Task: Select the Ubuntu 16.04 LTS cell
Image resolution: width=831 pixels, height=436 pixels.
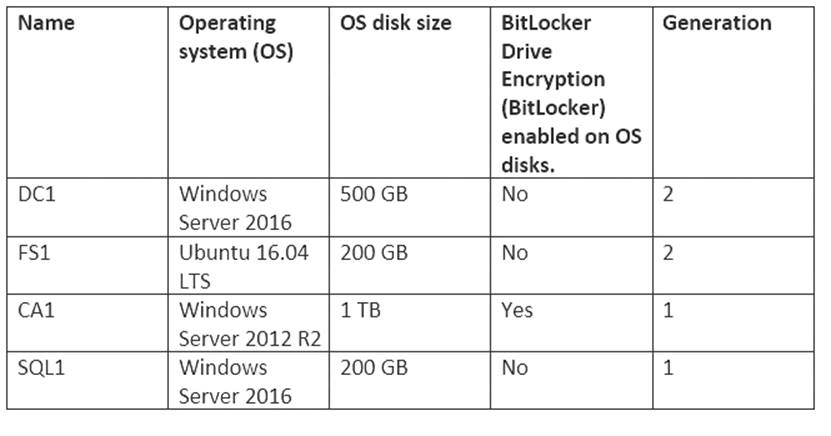Action: click(244, 267)
